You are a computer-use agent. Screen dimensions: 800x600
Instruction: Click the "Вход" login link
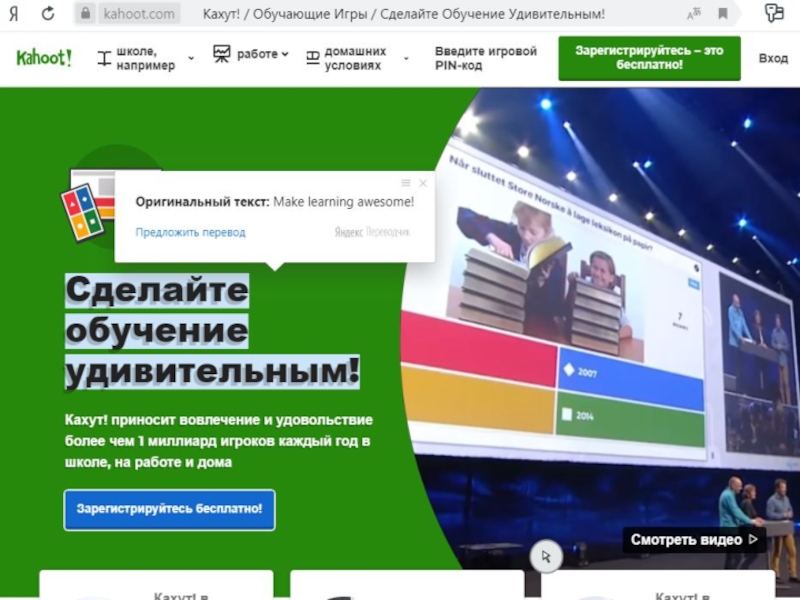(773, 58)
